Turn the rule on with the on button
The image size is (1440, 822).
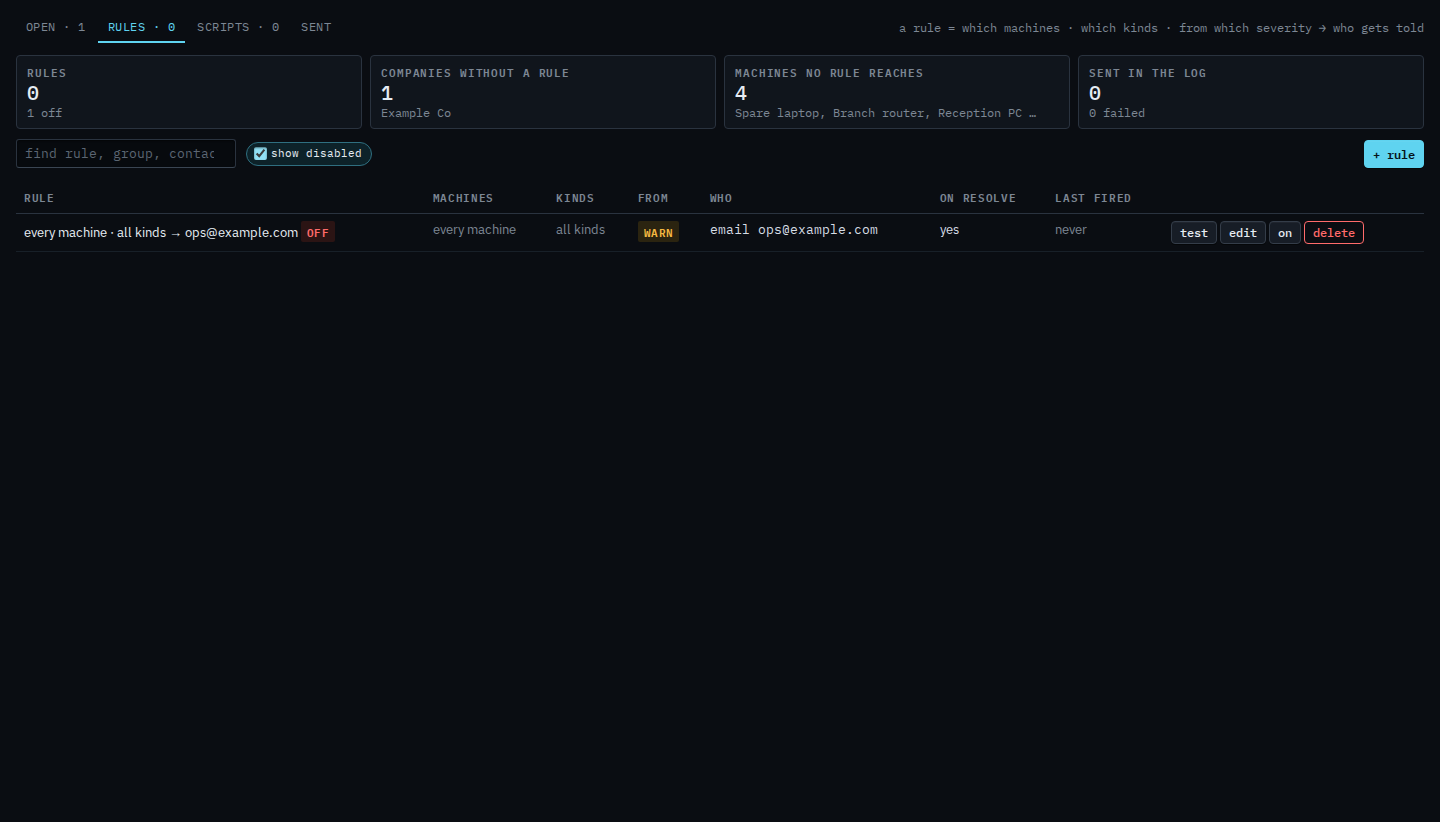[1285, 233]
